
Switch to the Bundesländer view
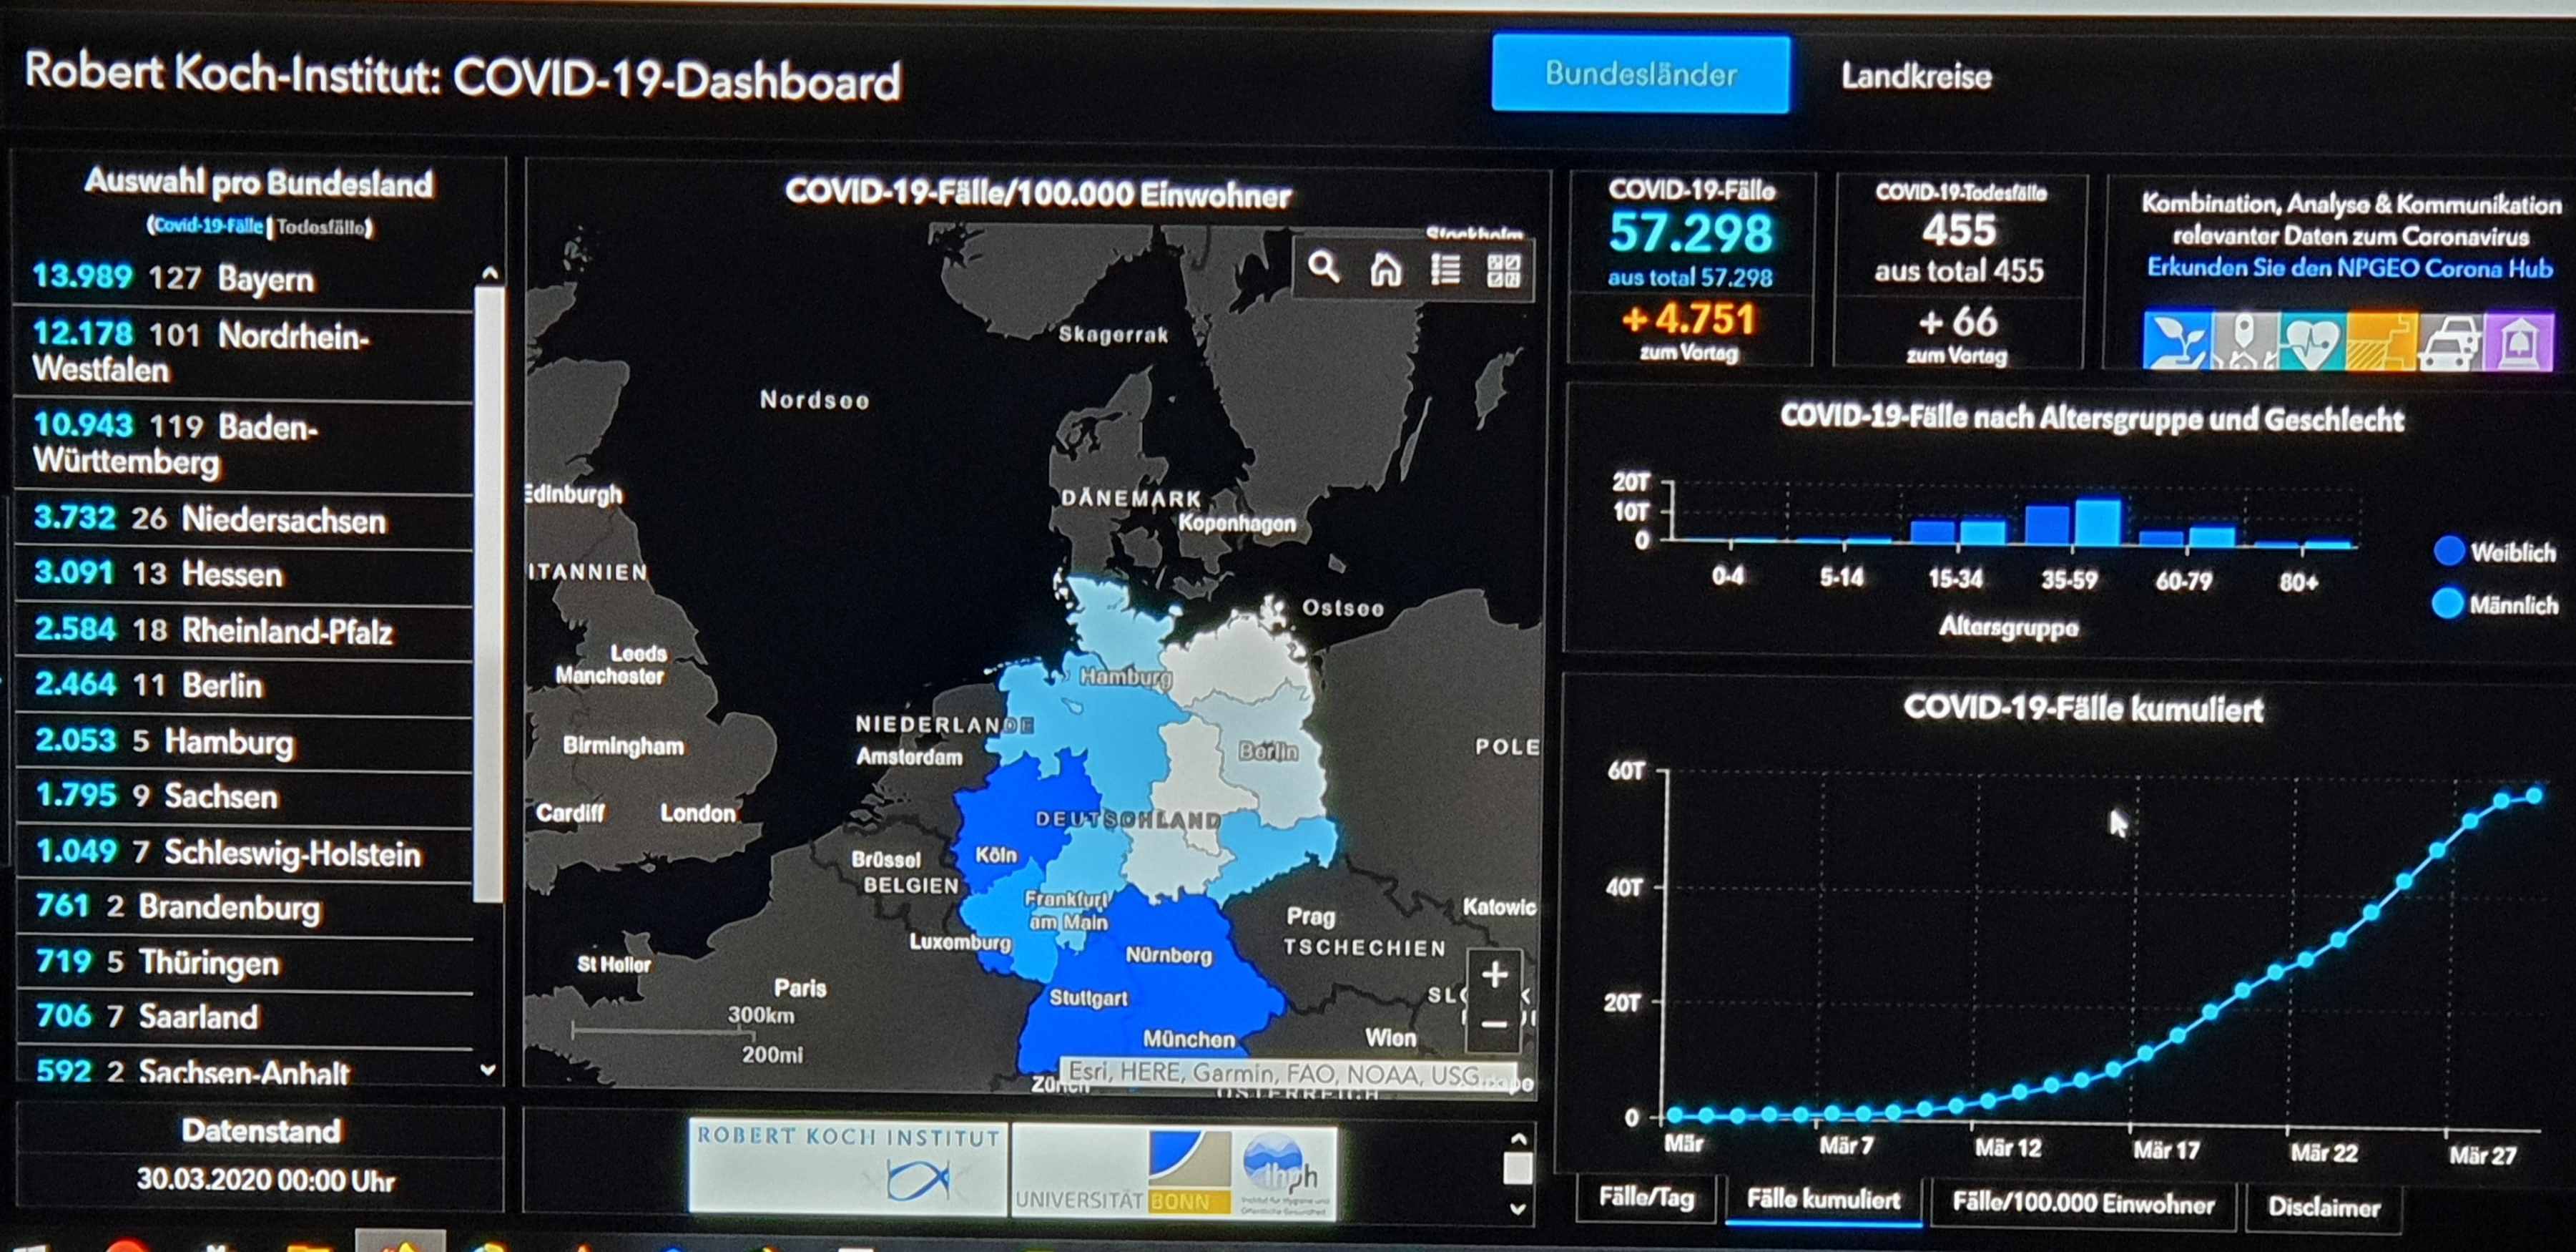[x=1640, y=74]
